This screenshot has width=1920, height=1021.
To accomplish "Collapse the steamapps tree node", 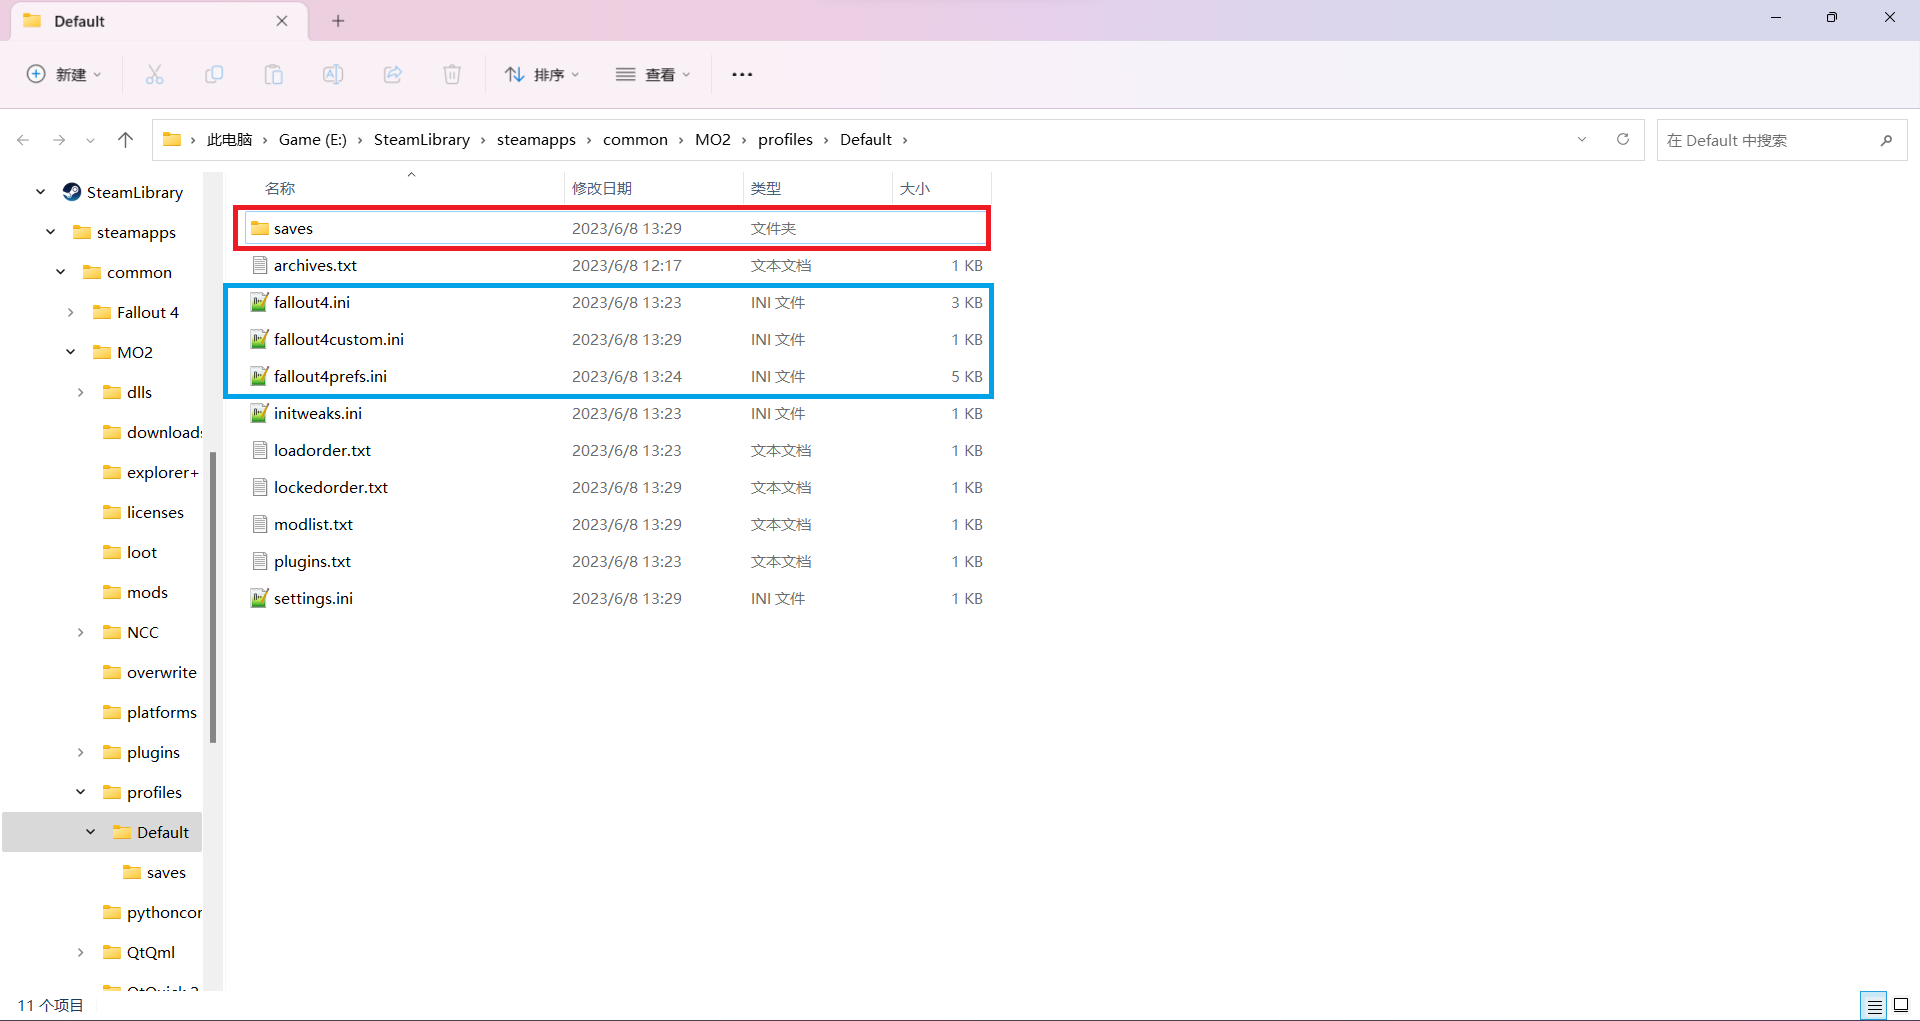I will [50, 232].
